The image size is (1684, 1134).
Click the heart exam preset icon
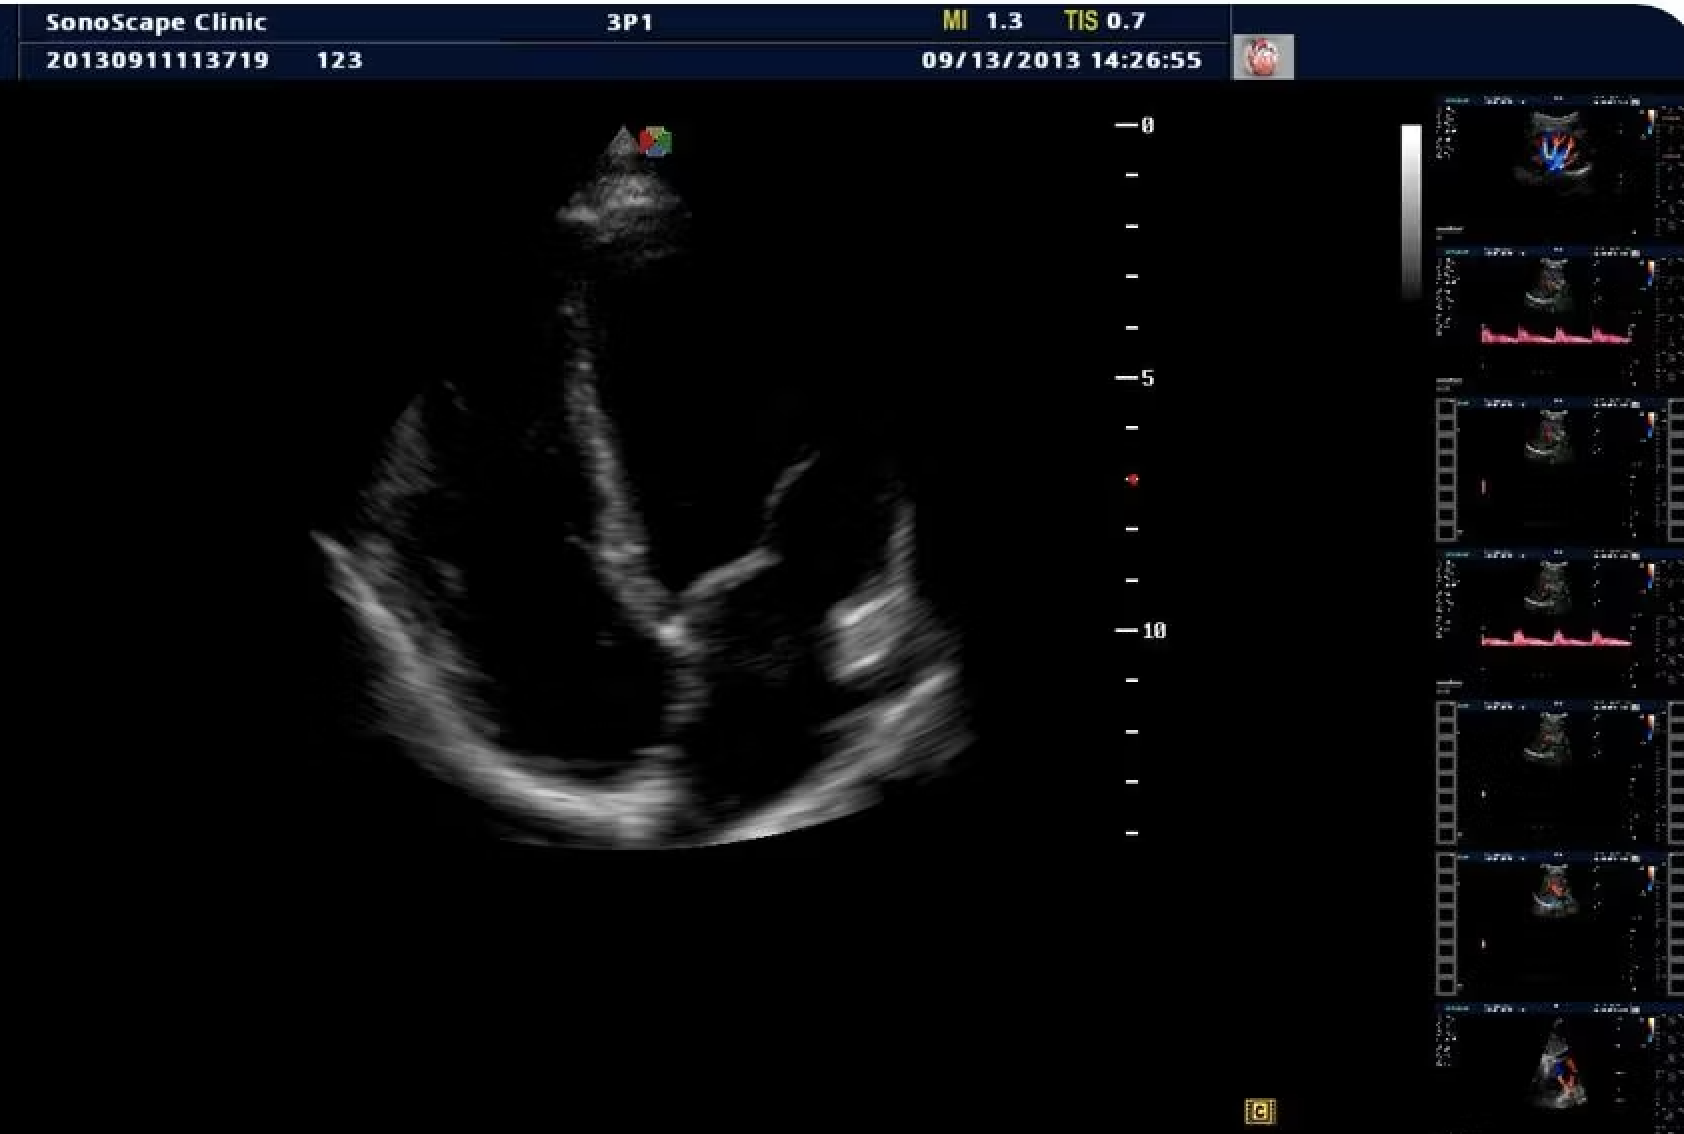(1264, 57)
